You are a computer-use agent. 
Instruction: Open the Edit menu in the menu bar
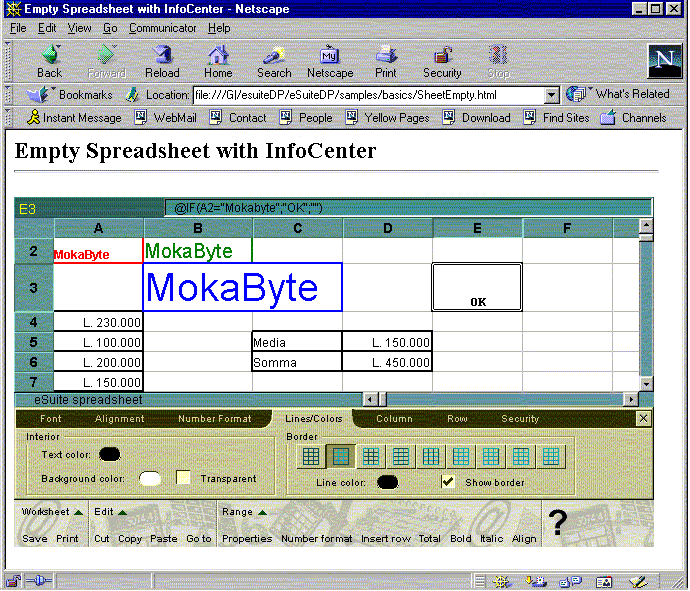point(47,28)
